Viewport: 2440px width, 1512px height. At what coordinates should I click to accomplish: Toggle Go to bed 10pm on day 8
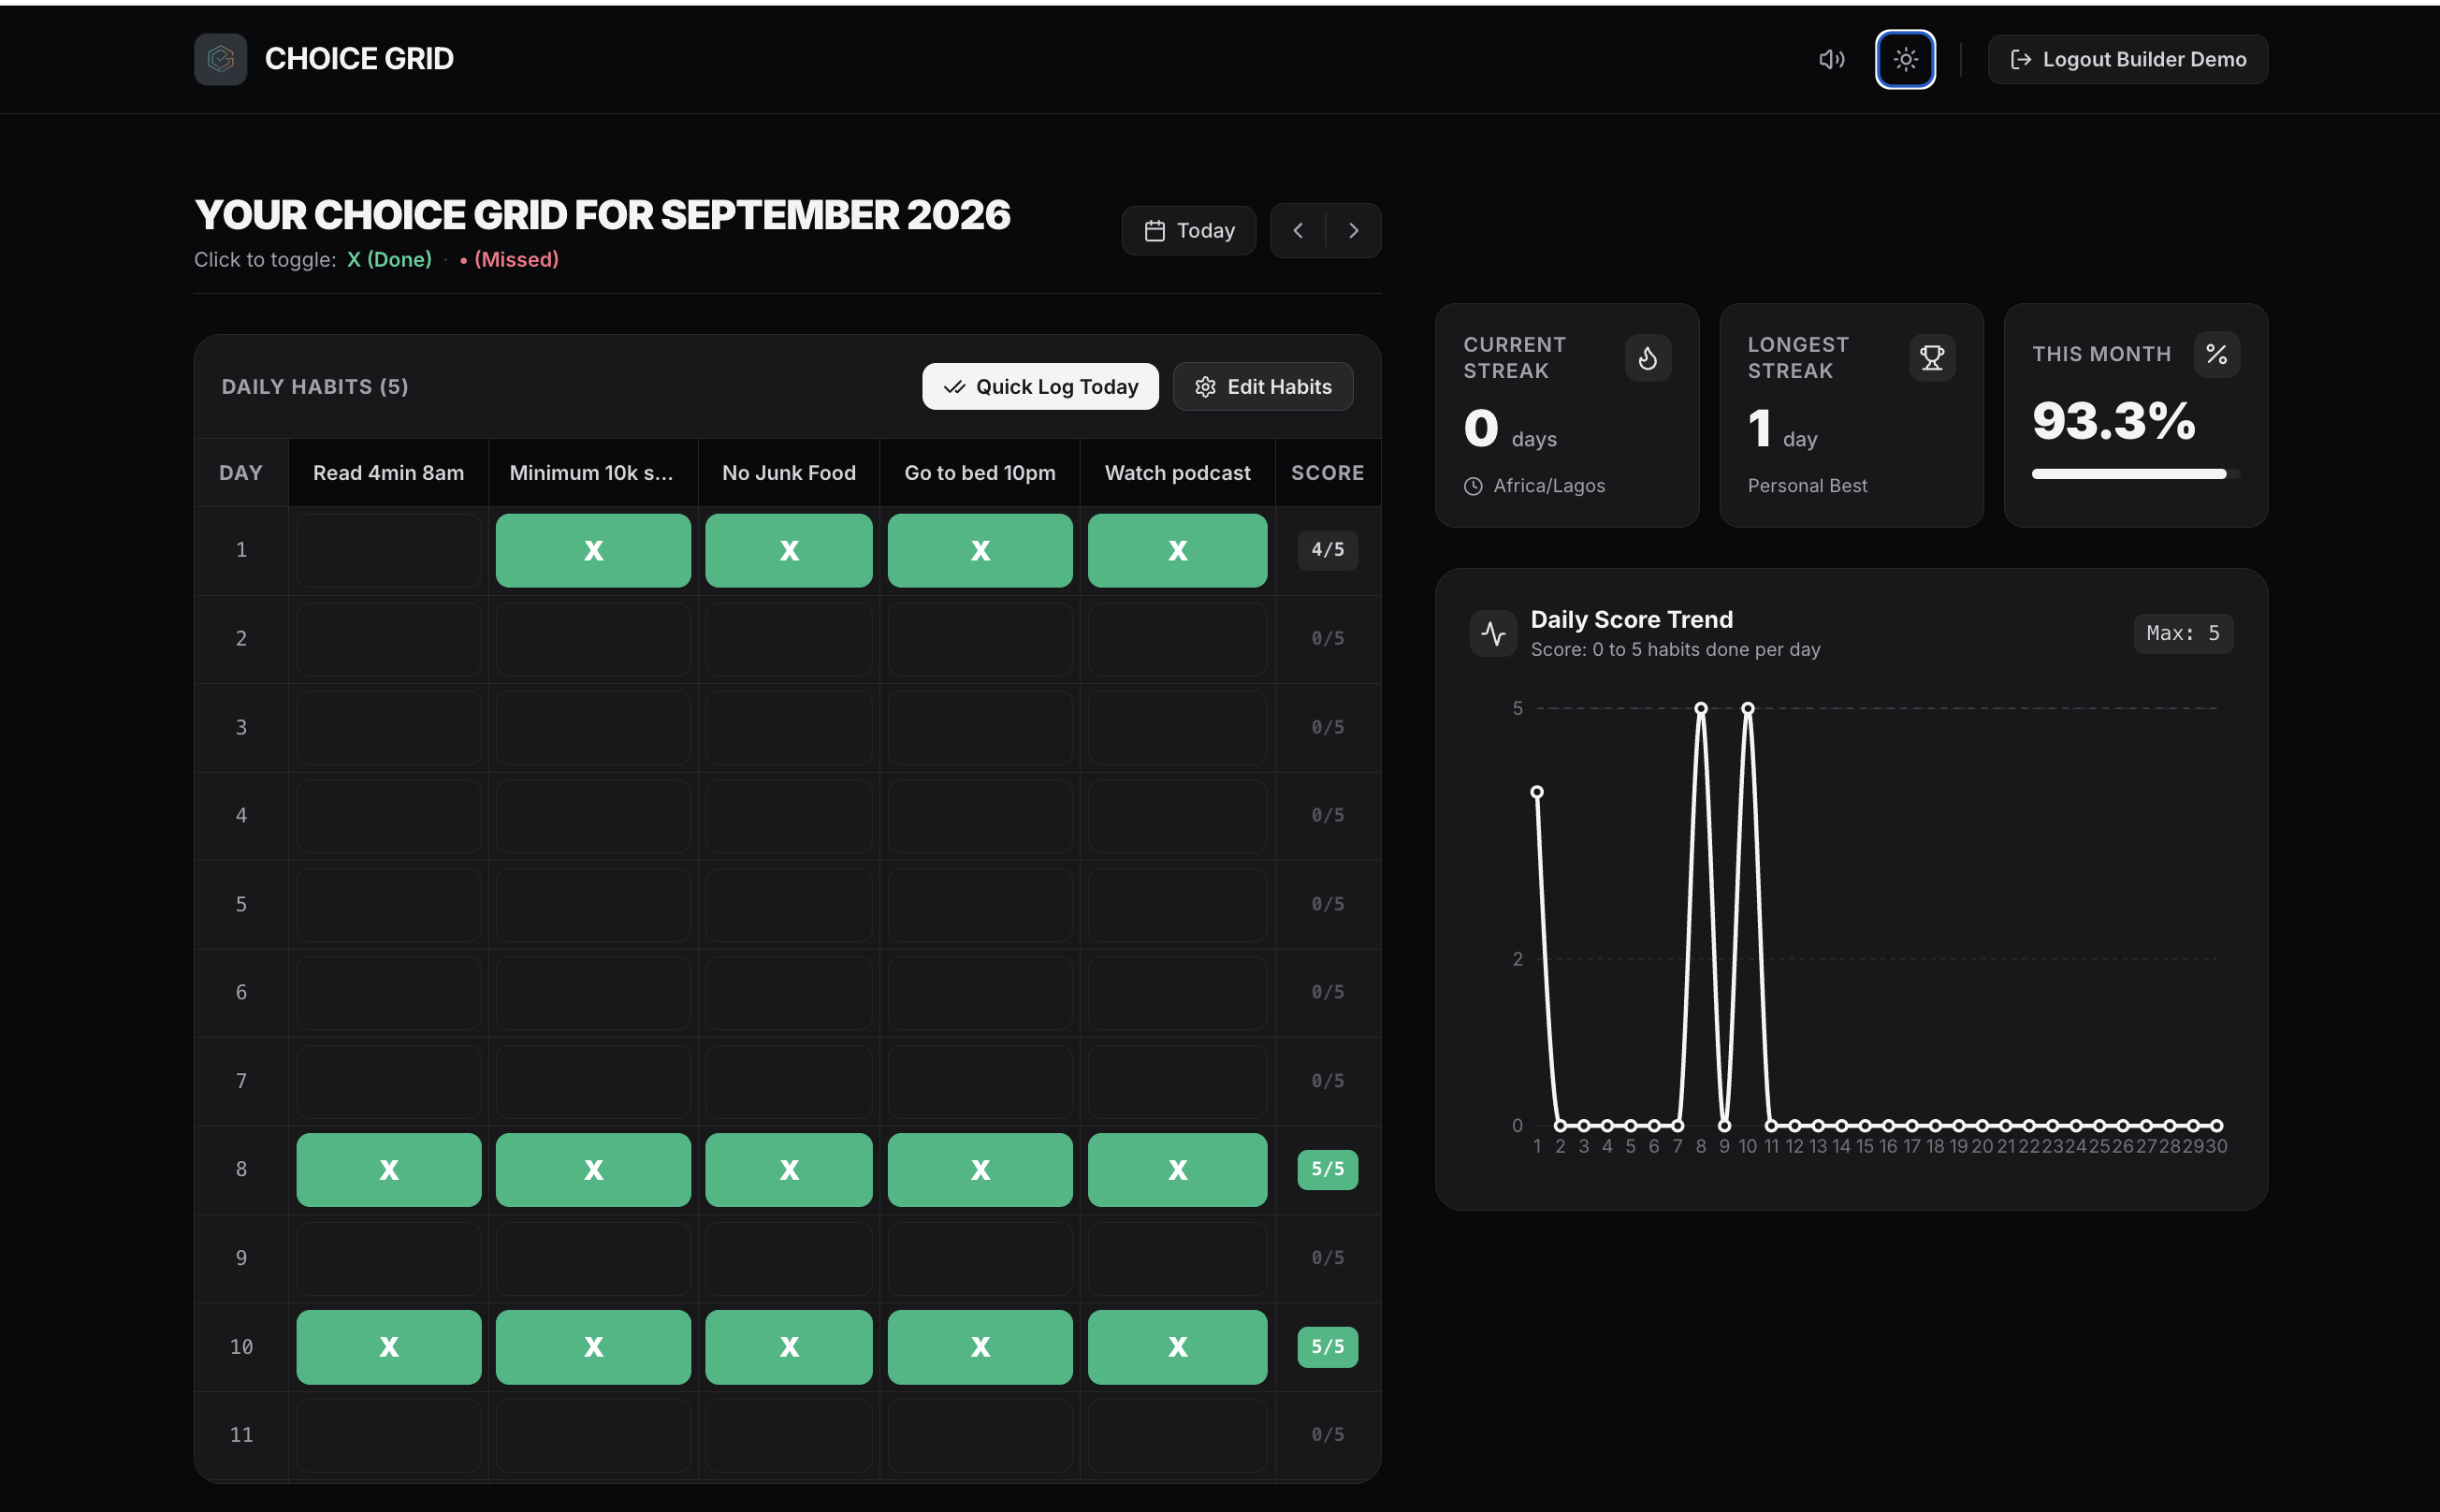click(x=980, y=1170)
